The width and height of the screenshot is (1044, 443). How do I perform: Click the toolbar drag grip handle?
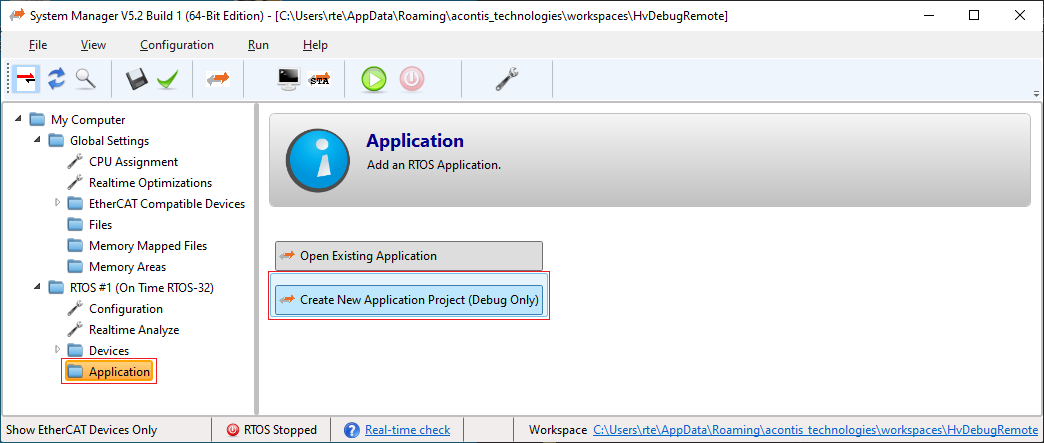tap(8, 79)
